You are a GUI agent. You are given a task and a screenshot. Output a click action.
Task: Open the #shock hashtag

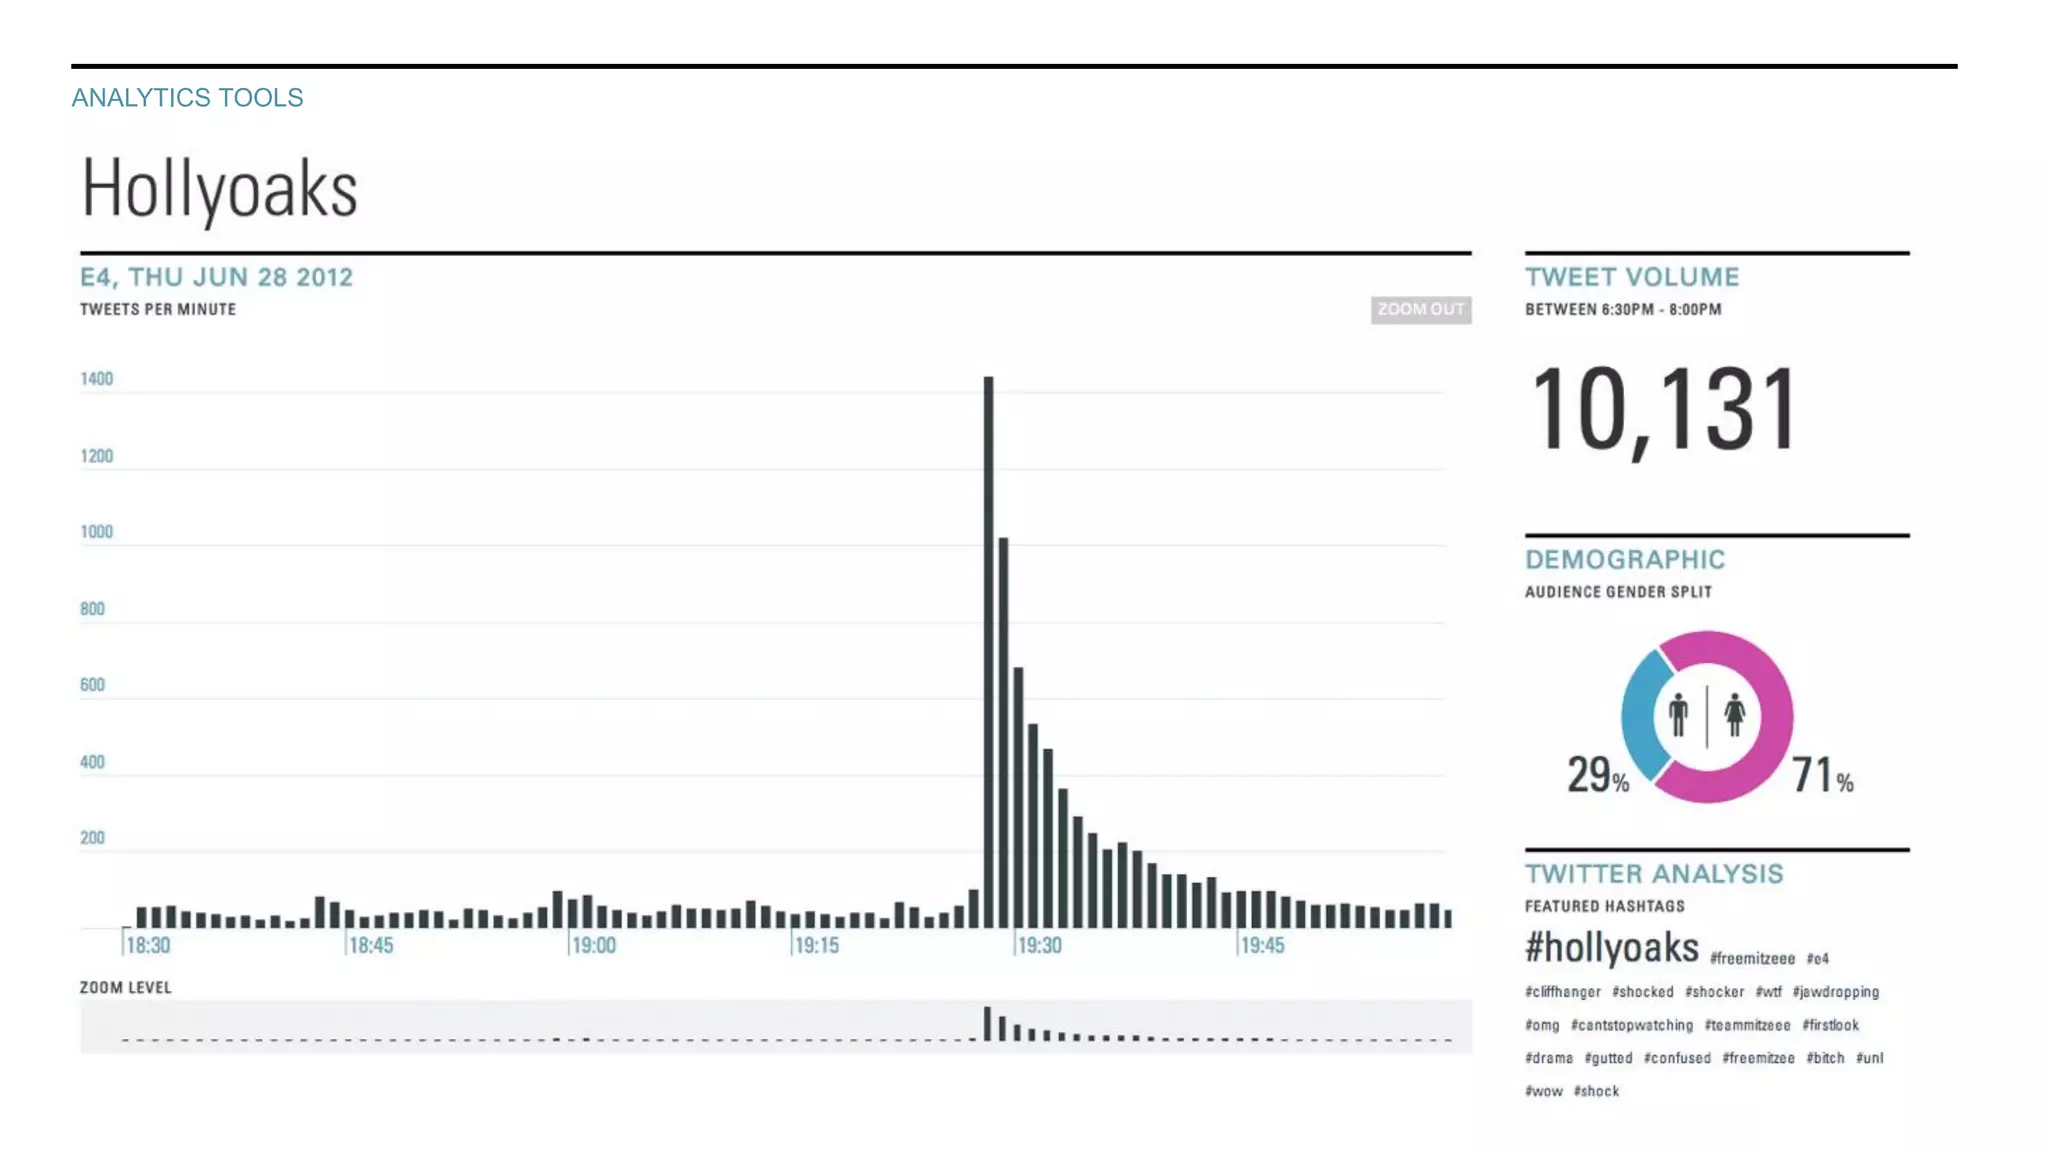[1596, 1091]
